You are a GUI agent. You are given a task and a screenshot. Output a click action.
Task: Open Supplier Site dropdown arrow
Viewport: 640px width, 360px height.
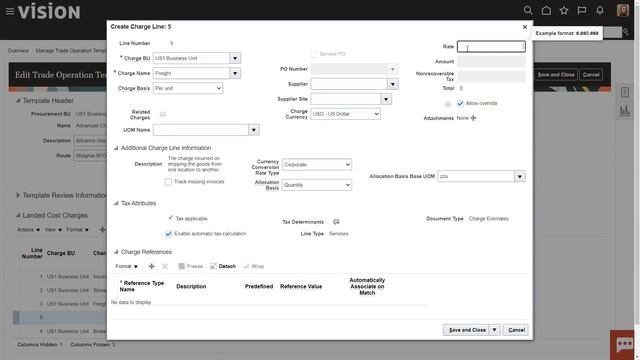386,99
